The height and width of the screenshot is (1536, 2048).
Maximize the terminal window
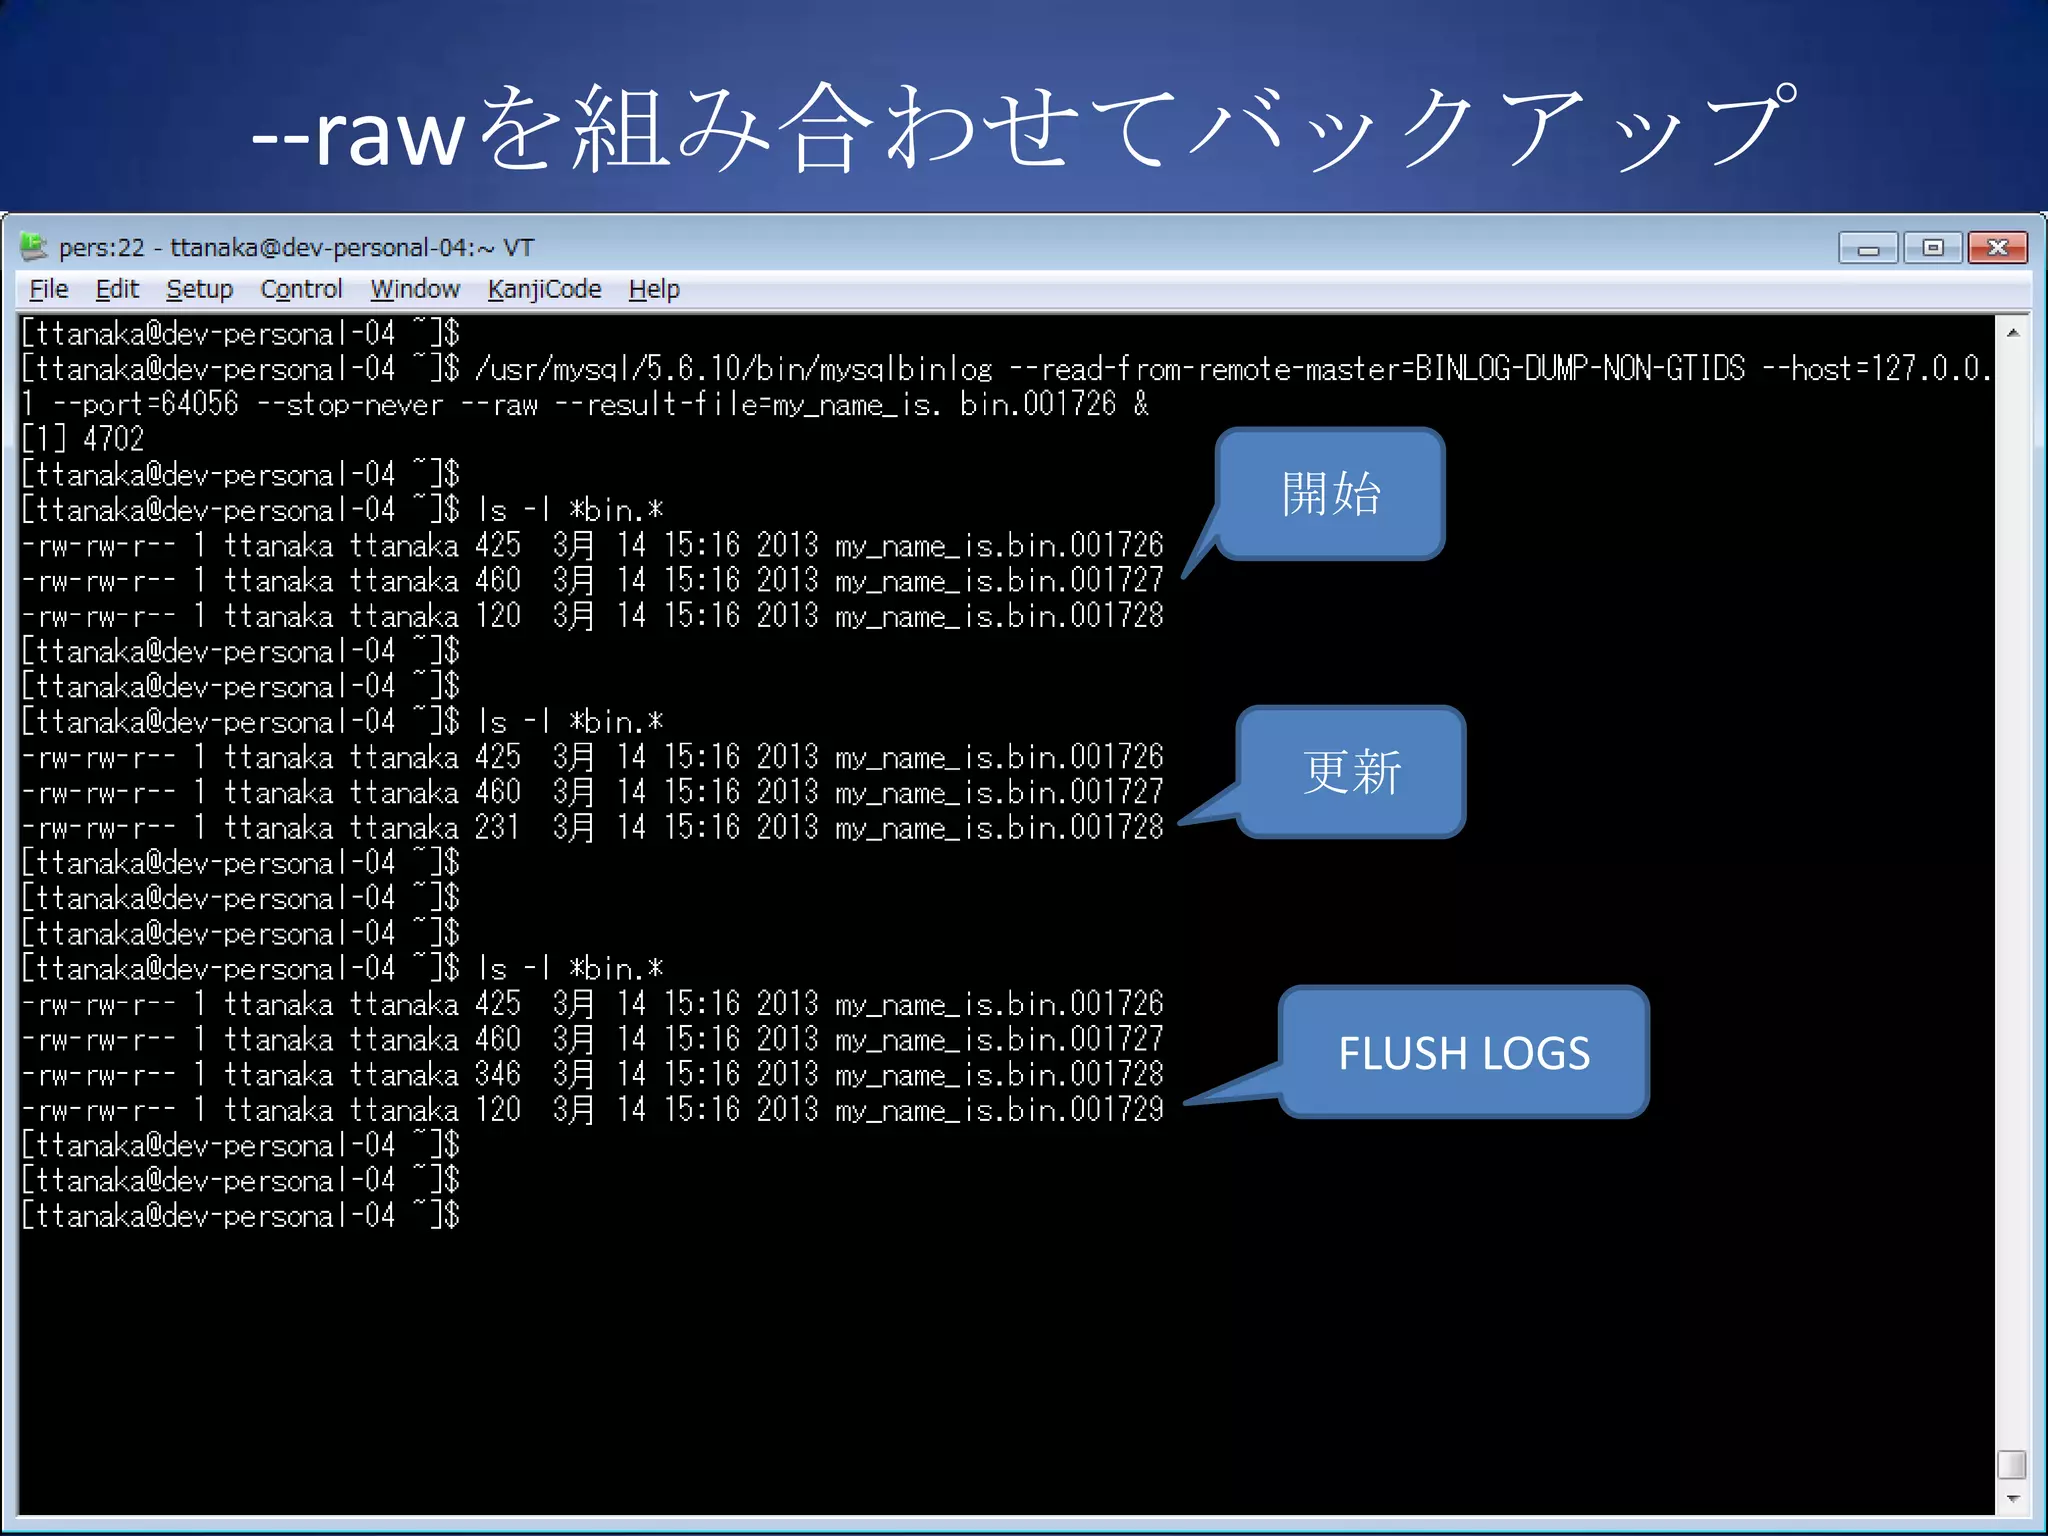(1932, 247)
